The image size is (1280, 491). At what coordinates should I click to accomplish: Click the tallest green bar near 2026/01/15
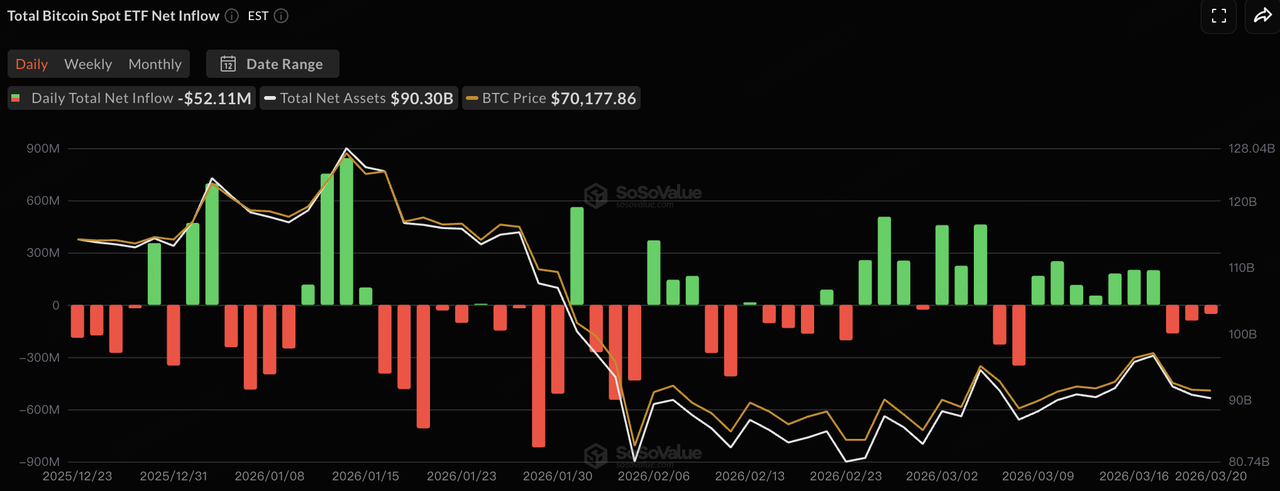(x=346, y=230)
